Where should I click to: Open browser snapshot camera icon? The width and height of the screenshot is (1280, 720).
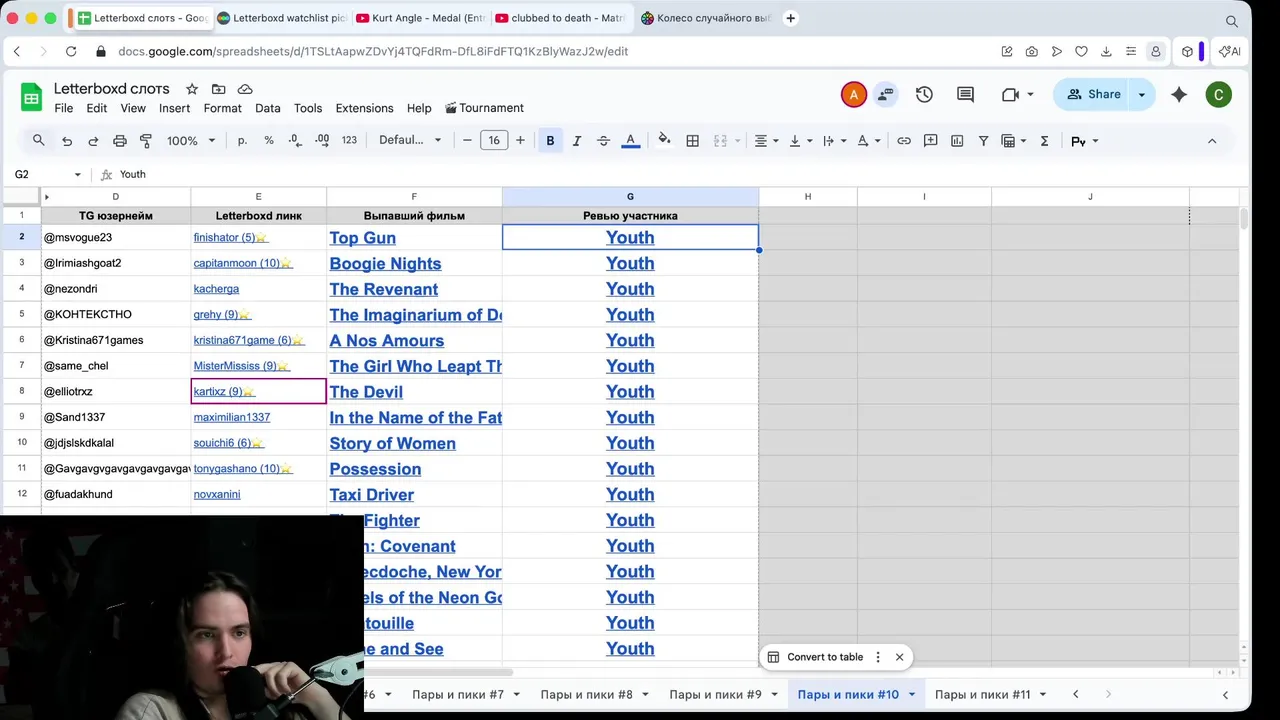(x=1031, y=51)
